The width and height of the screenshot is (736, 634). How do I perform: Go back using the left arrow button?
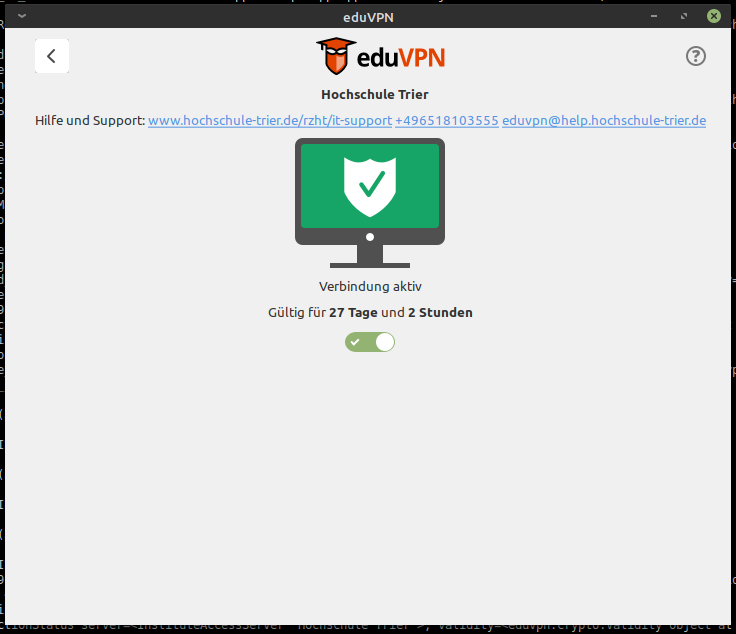[52, 56]
